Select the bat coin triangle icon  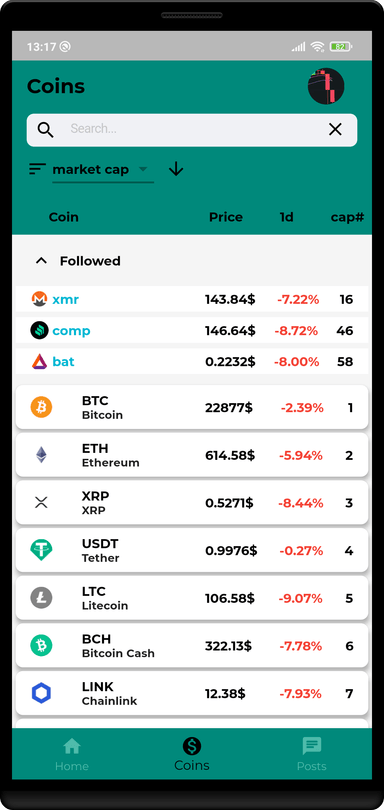click(x=39, y=362)
